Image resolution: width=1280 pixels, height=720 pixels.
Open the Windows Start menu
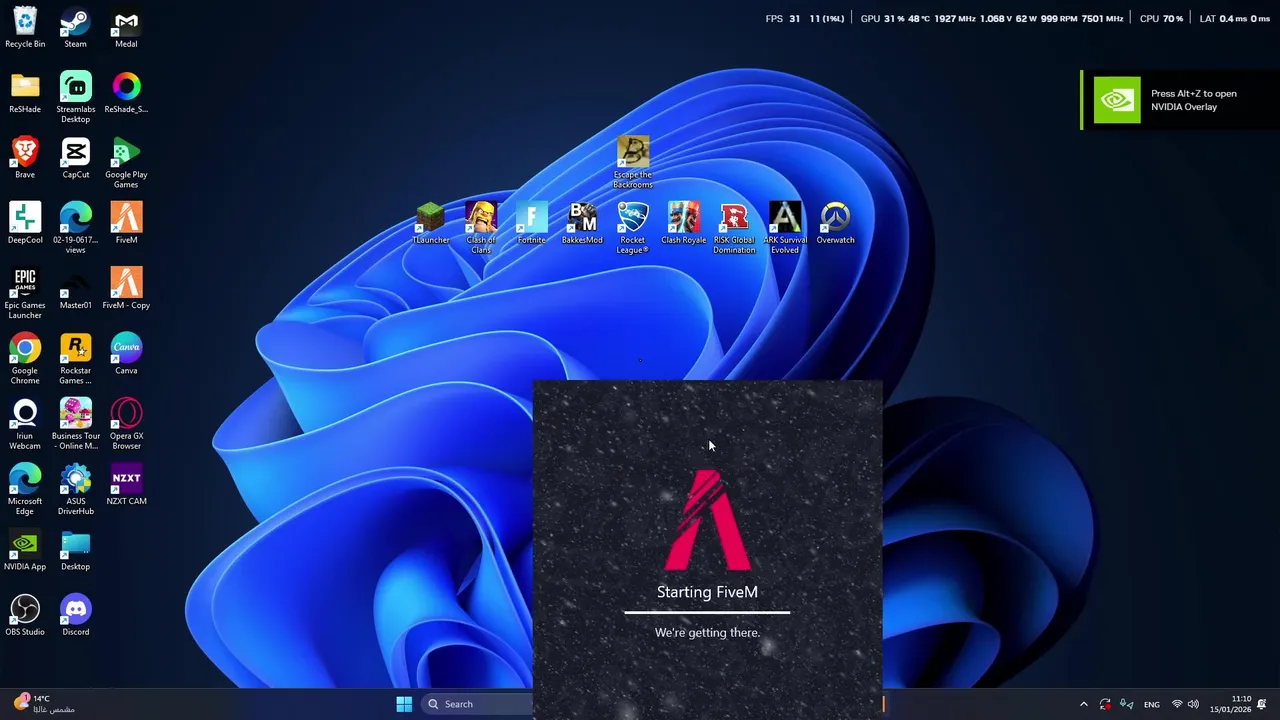404,704
